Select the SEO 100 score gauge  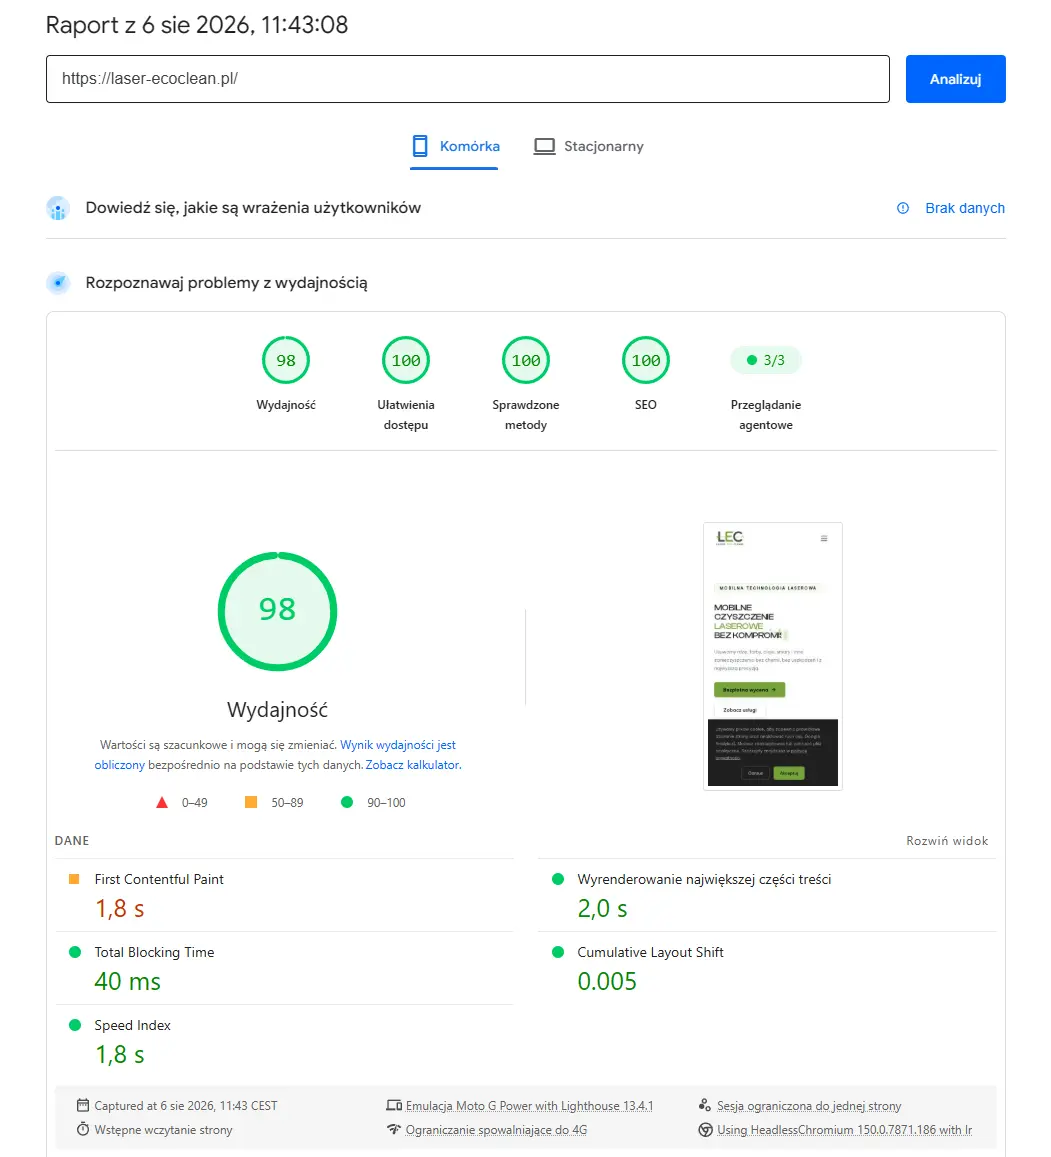tap(646, 360)
